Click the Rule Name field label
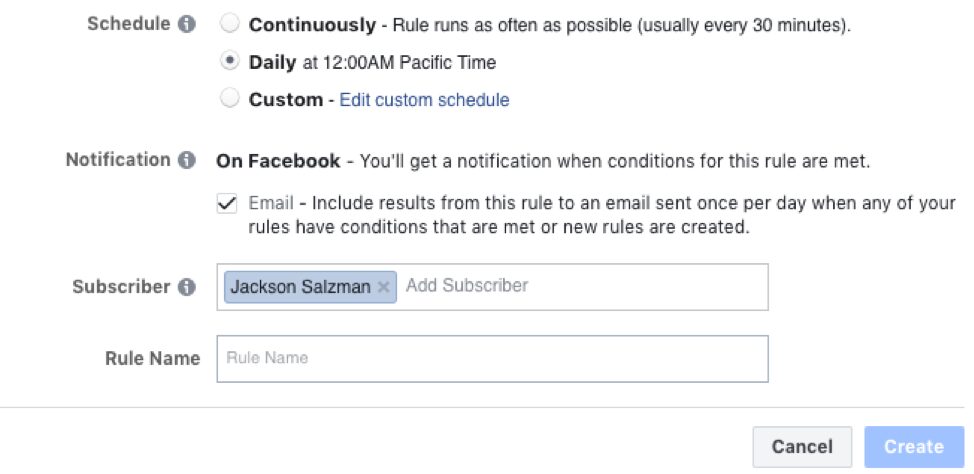Viewport: 974px width, 474px height. [x=152, y=358]
